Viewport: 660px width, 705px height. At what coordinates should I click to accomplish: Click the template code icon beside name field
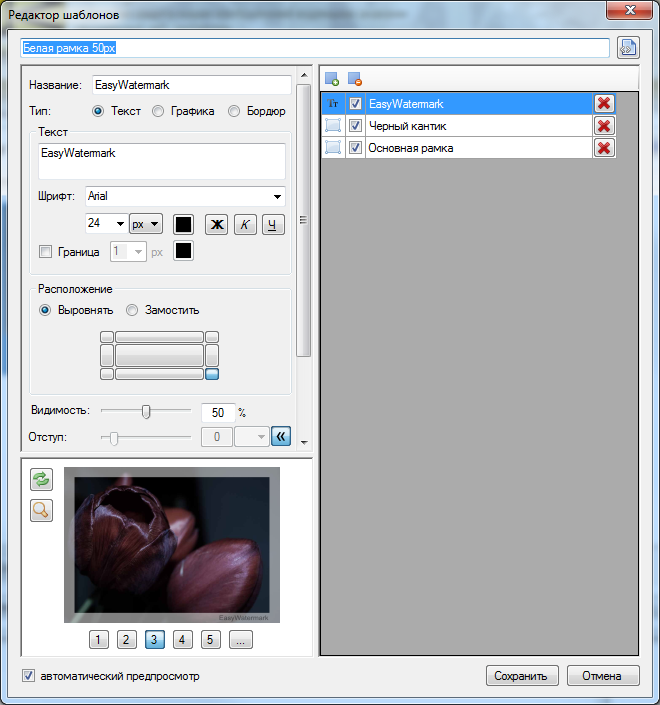tap(628, 48)
